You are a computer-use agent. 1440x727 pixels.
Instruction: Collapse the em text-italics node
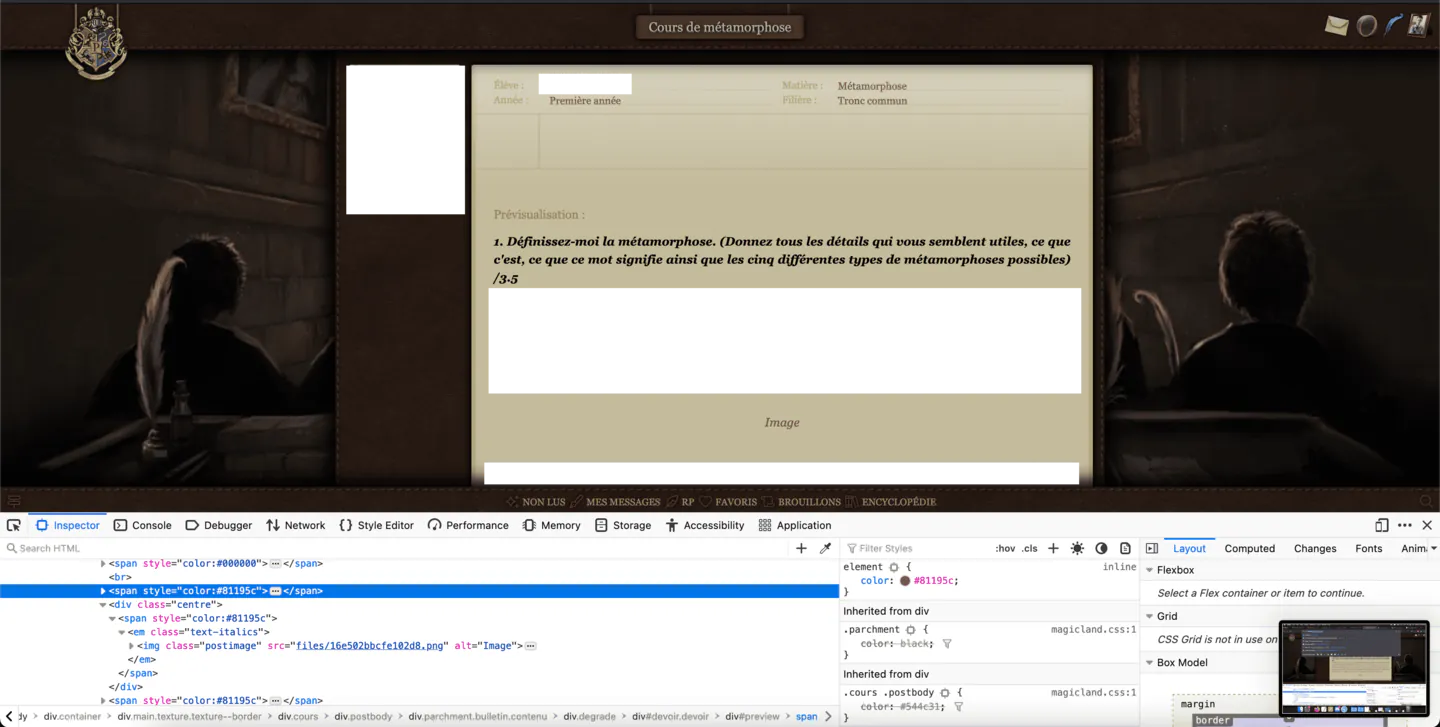point(122,632)
